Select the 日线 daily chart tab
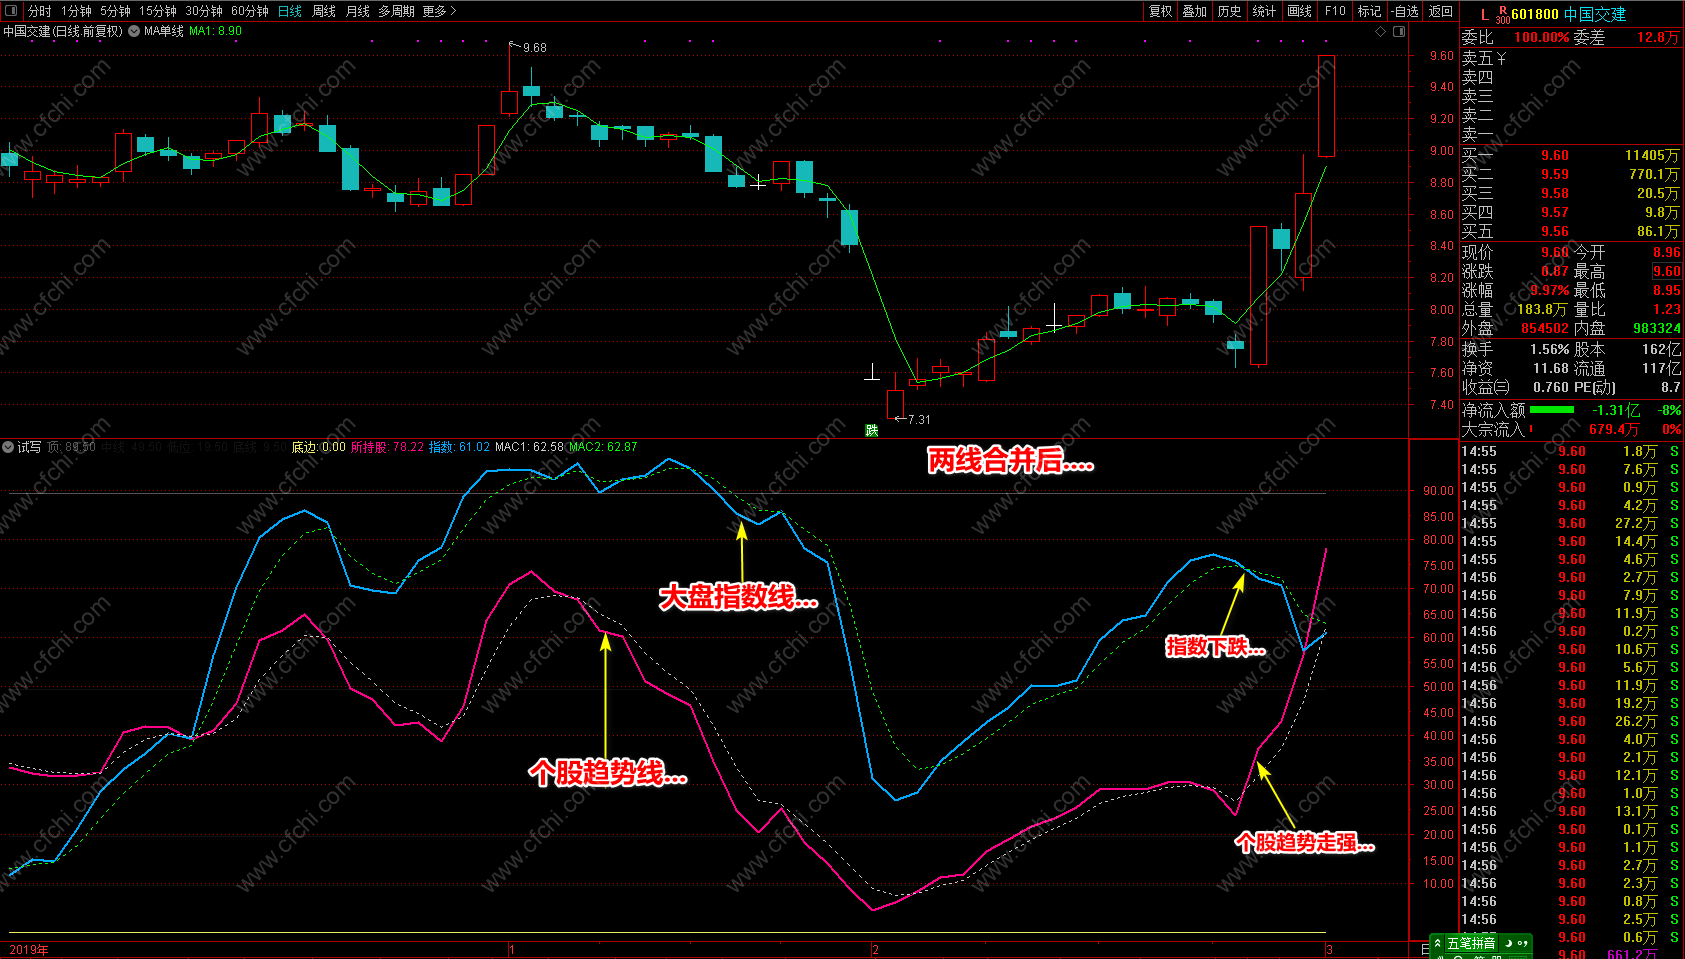 290,11
